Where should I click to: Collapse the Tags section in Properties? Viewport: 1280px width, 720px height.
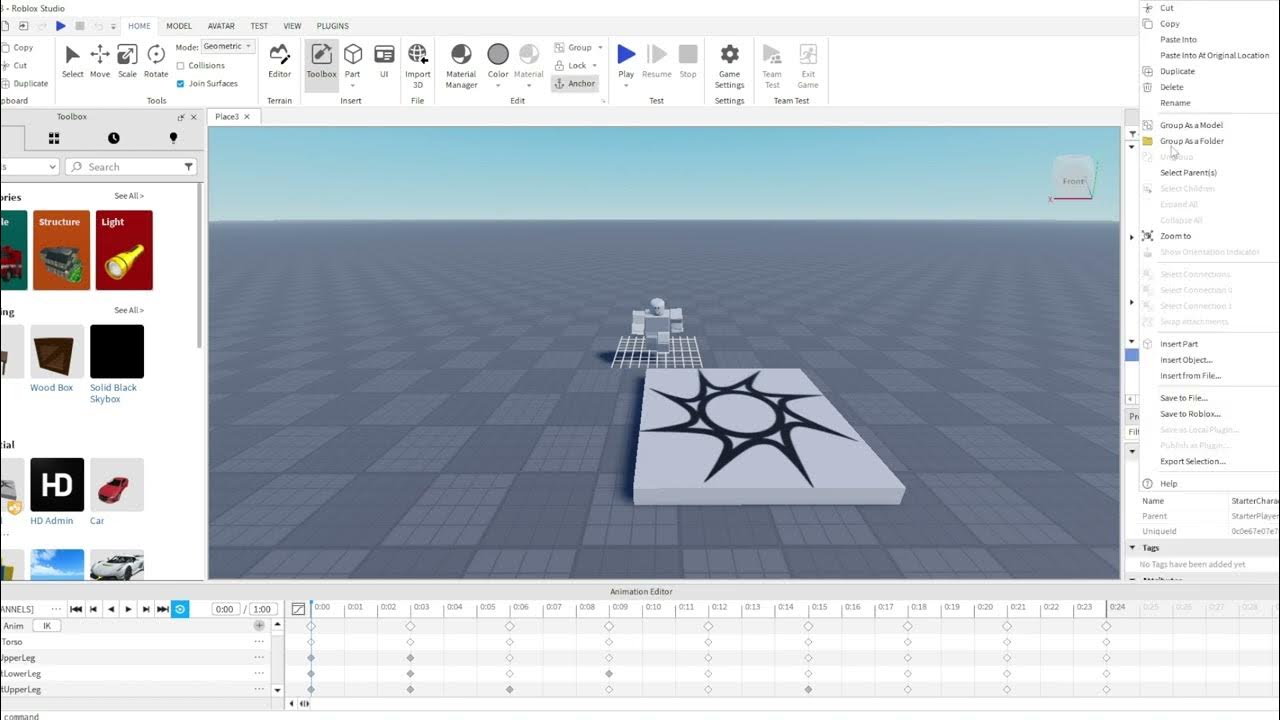(1133, 547)
